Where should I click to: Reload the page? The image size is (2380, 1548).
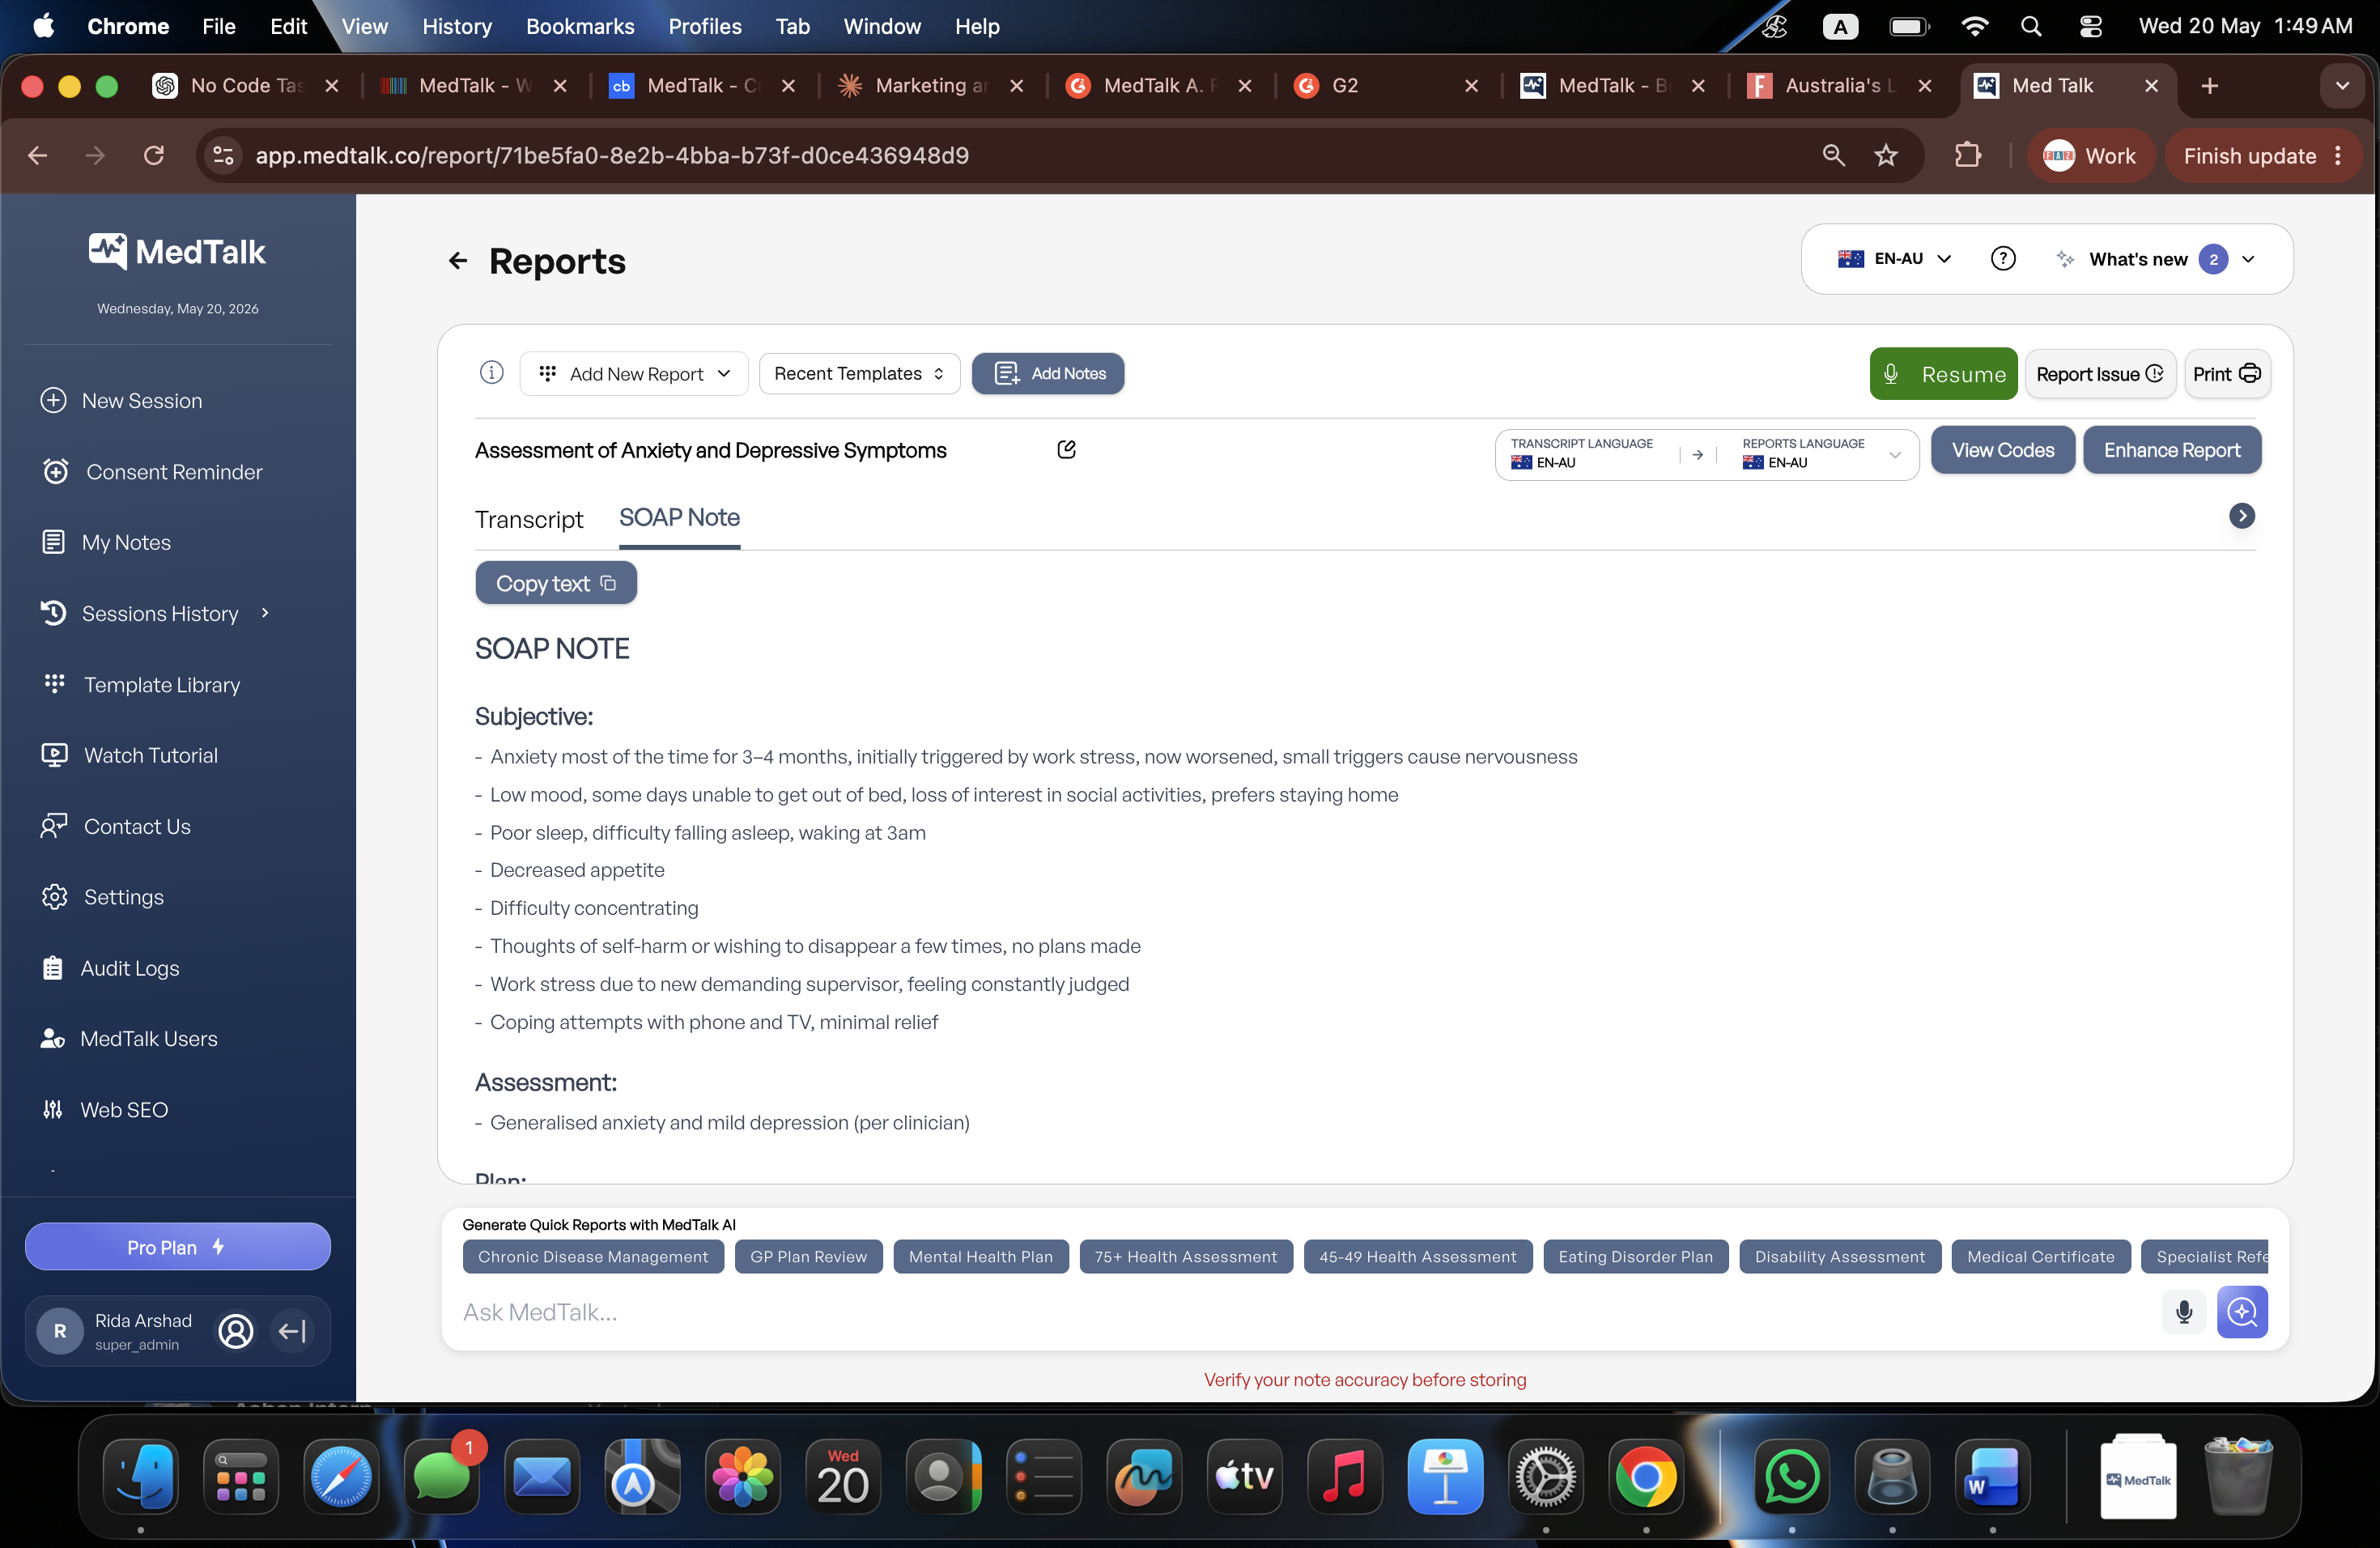[x=154, y=155]
